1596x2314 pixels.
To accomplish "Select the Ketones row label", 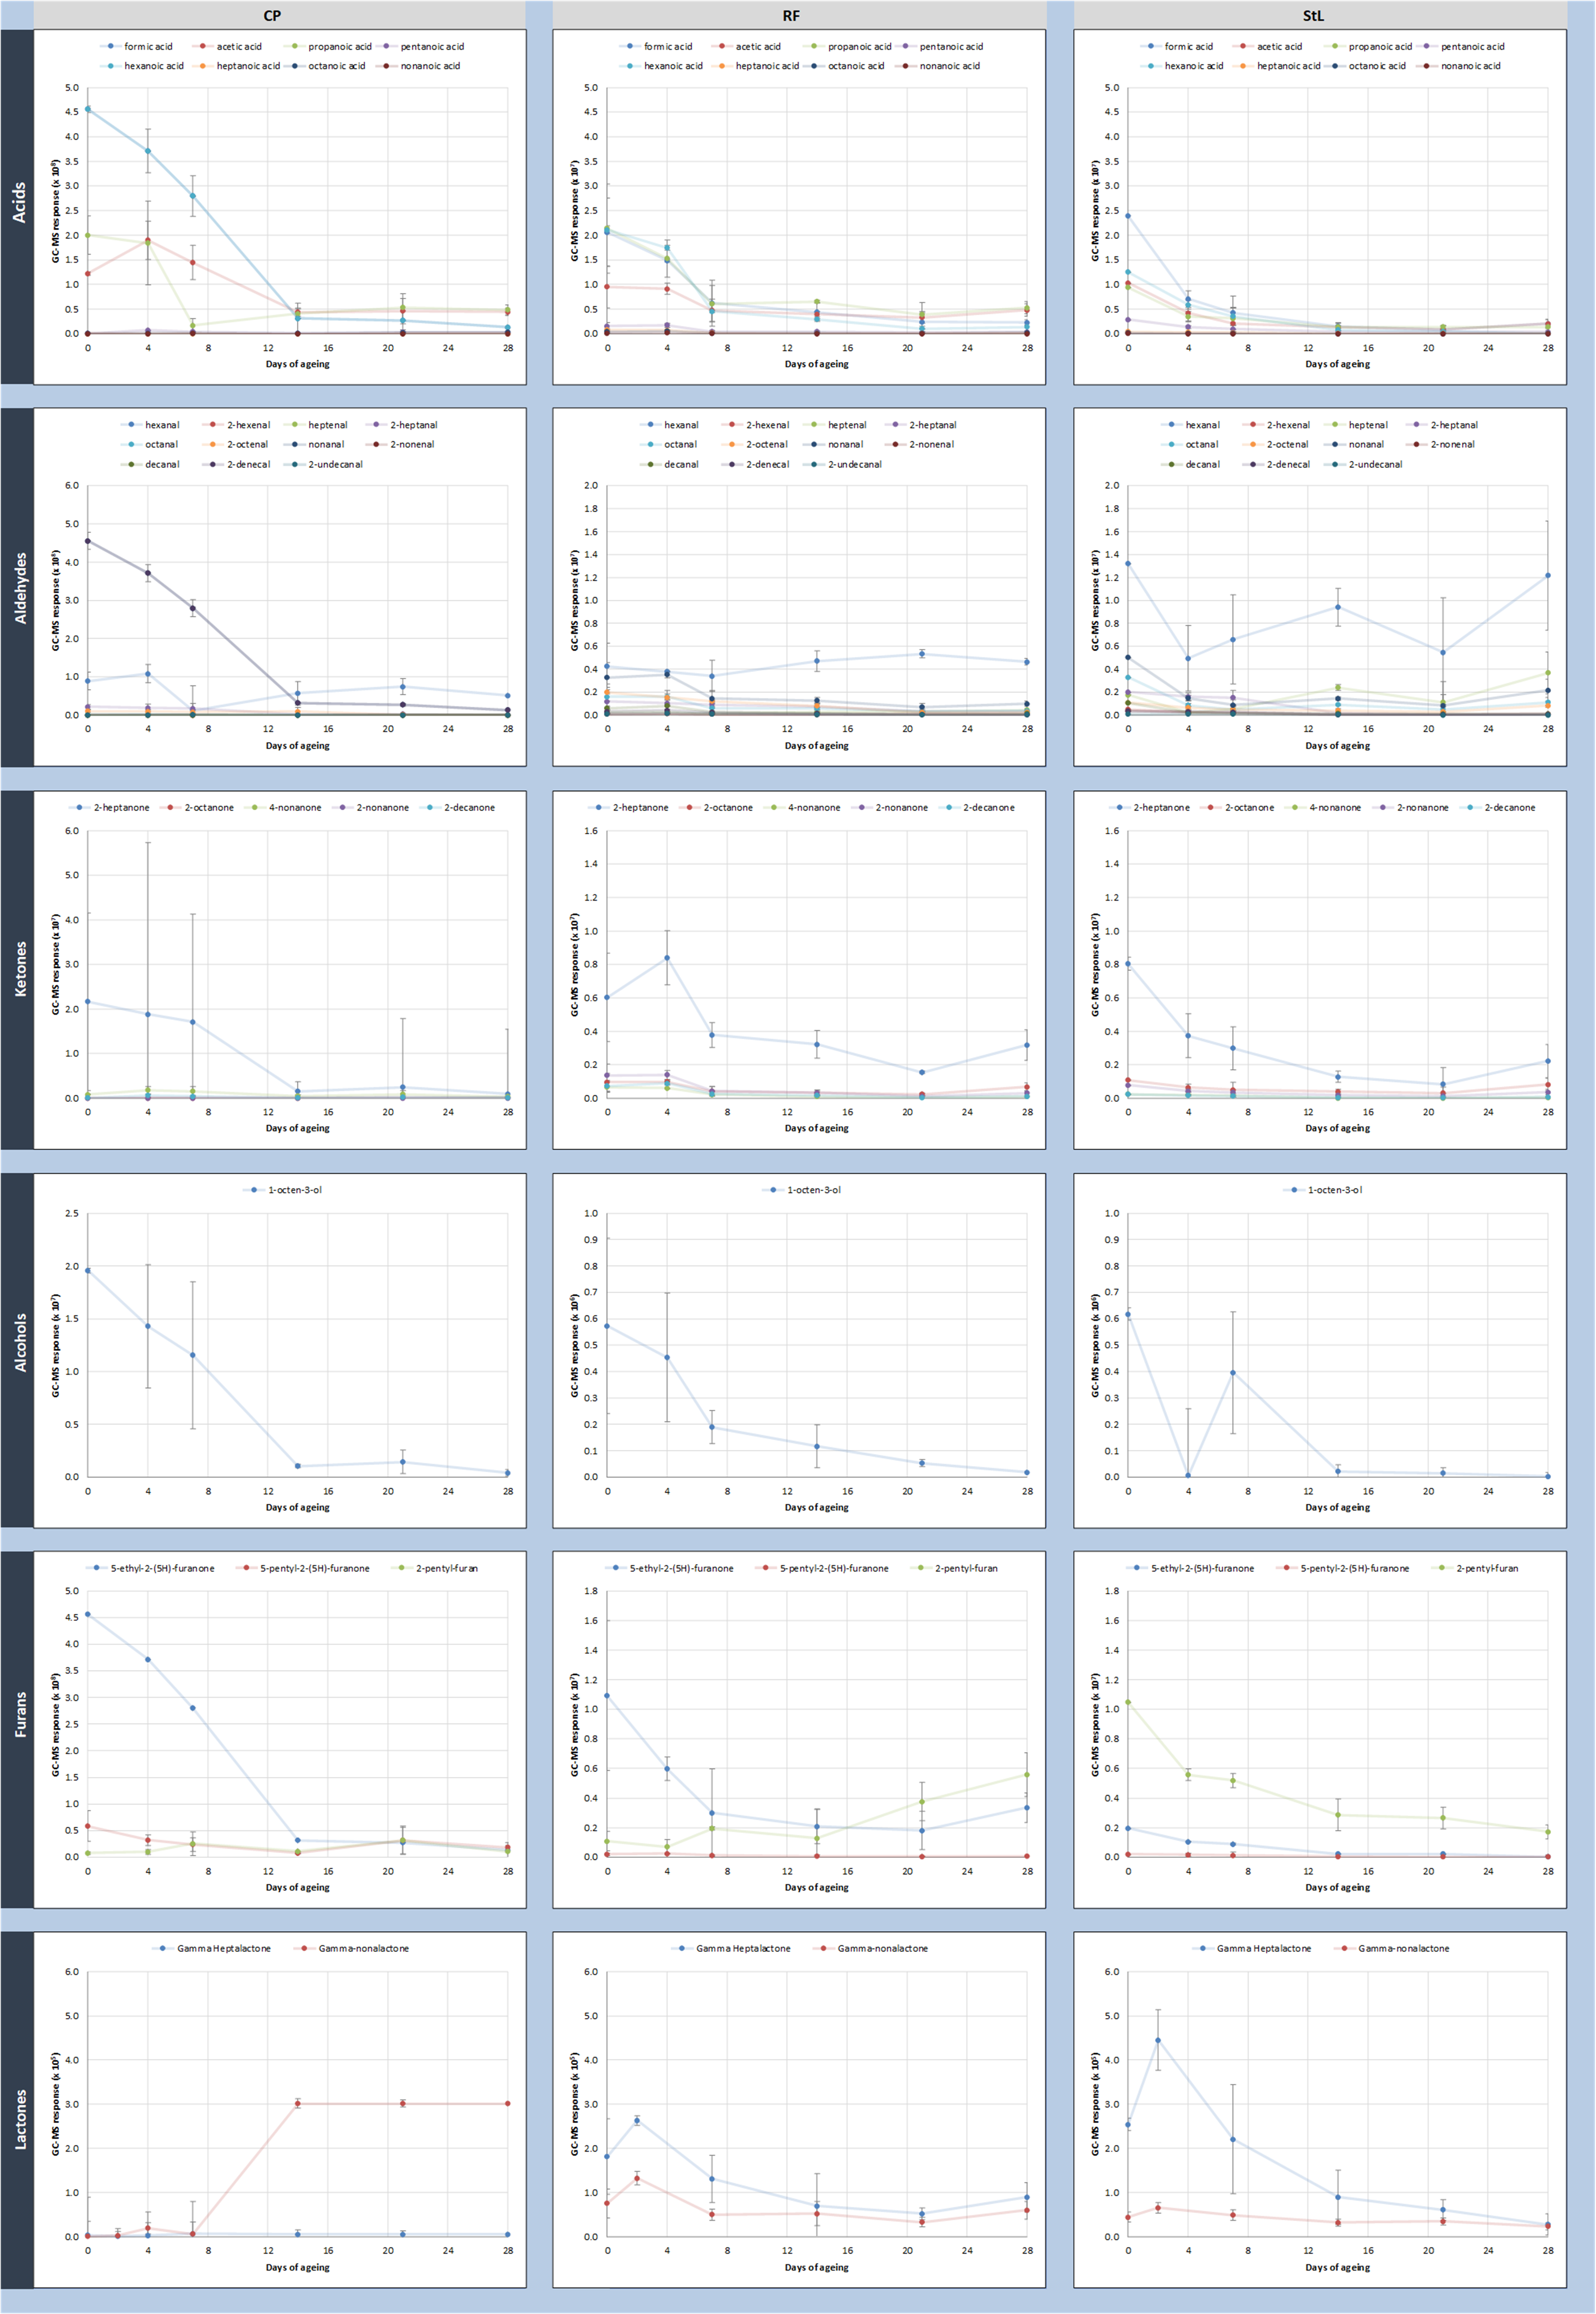I will tap(18, 970).
